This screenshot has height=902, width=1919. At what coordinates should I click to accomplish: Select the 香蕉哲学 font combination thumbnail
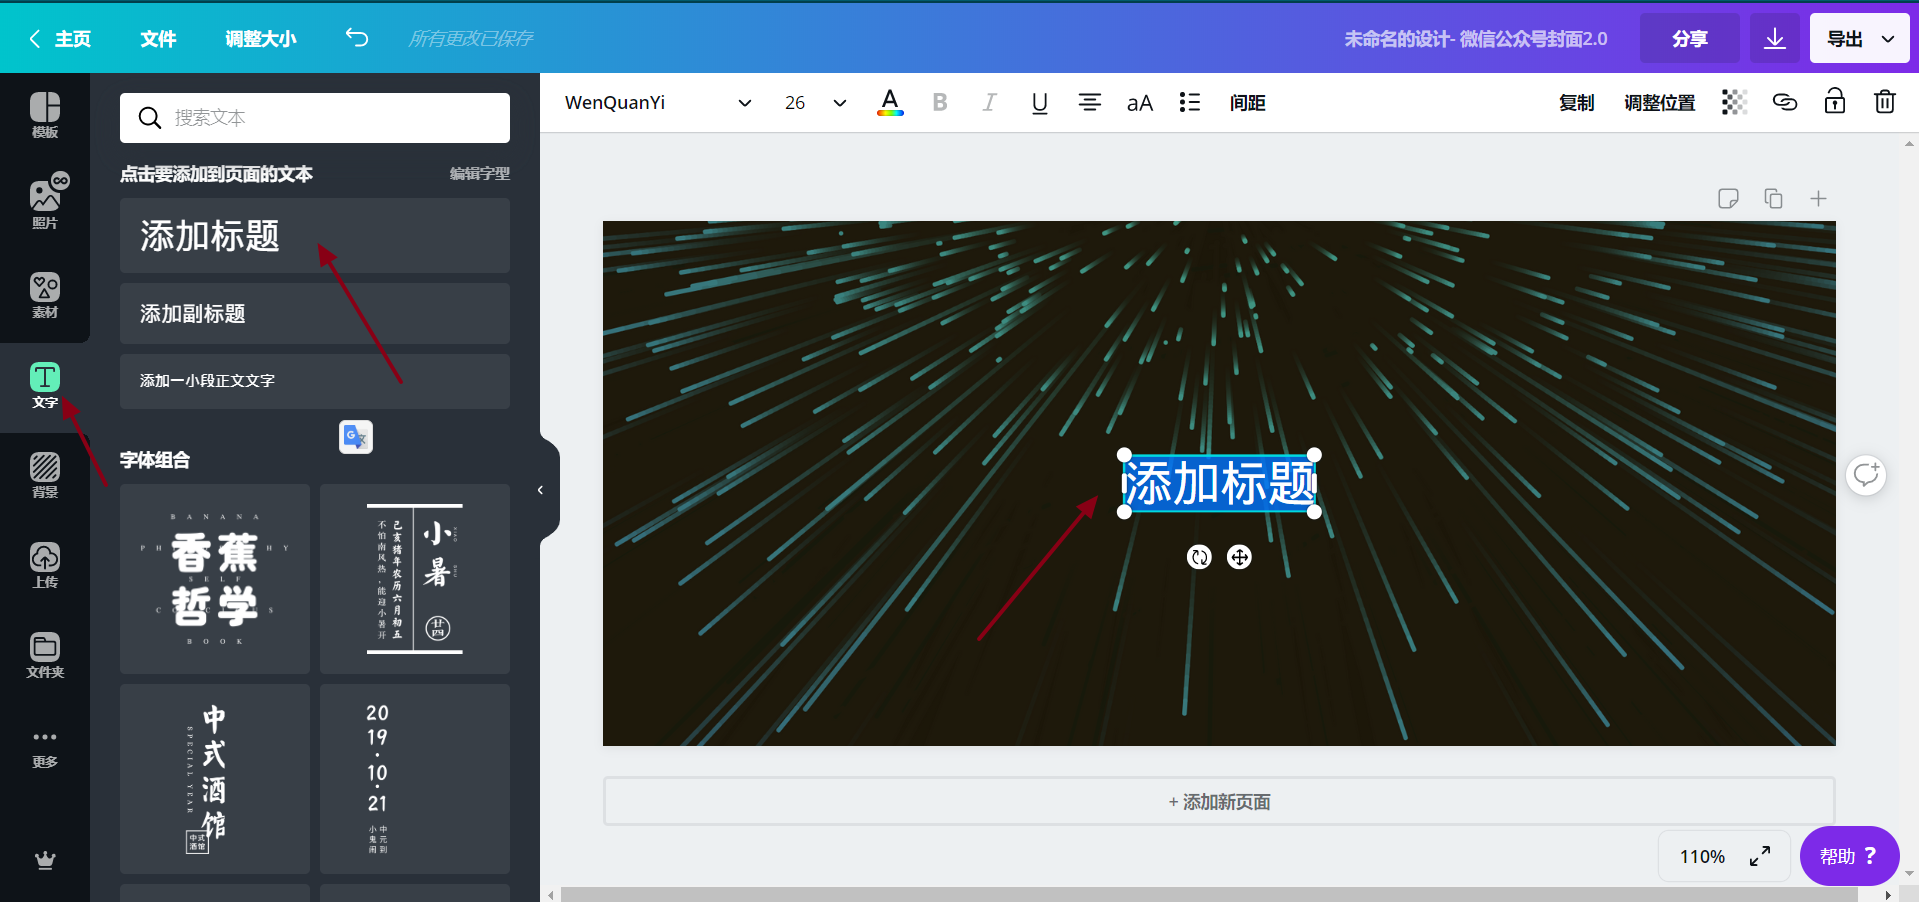(x=215, y=579)
